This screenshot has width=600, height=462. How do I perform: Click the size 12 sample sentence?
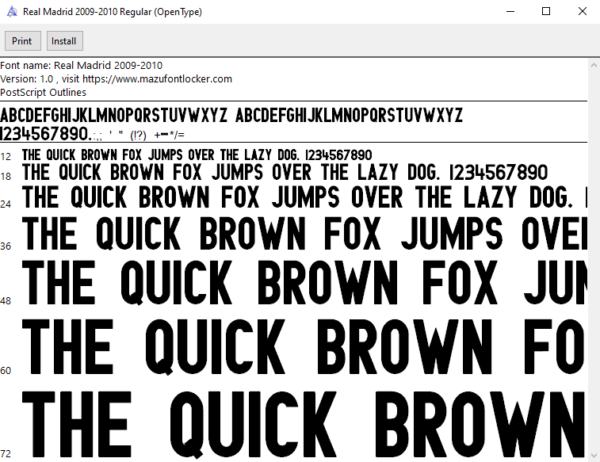[197, 155]
